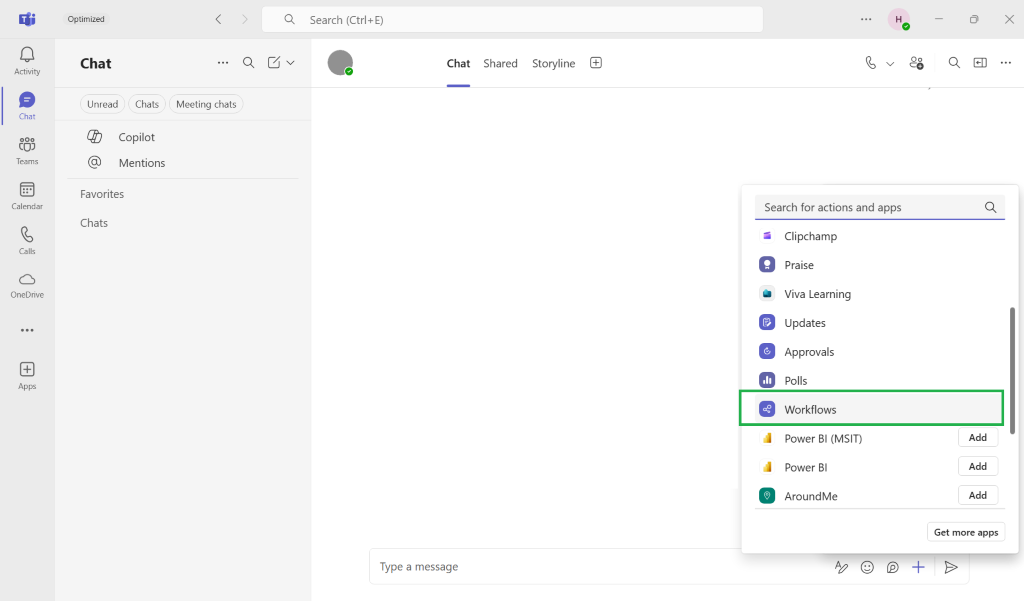Open chat list more options ellipsis
Image resolution: width=1024 pixels, height=601 pixels.
(223, 63)
